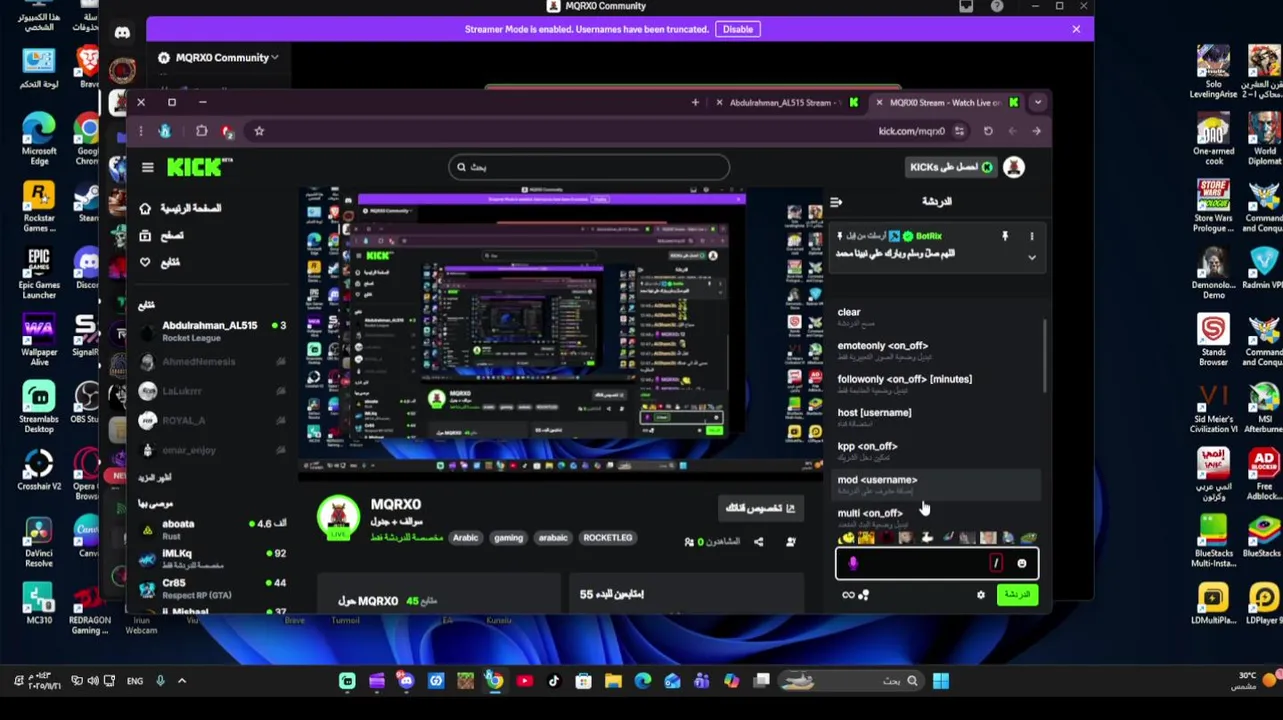This screenshot has width=1283, height=720.
Task: Dismiss the Discord Streamer Mode banner
Action: pos(1076,29)
